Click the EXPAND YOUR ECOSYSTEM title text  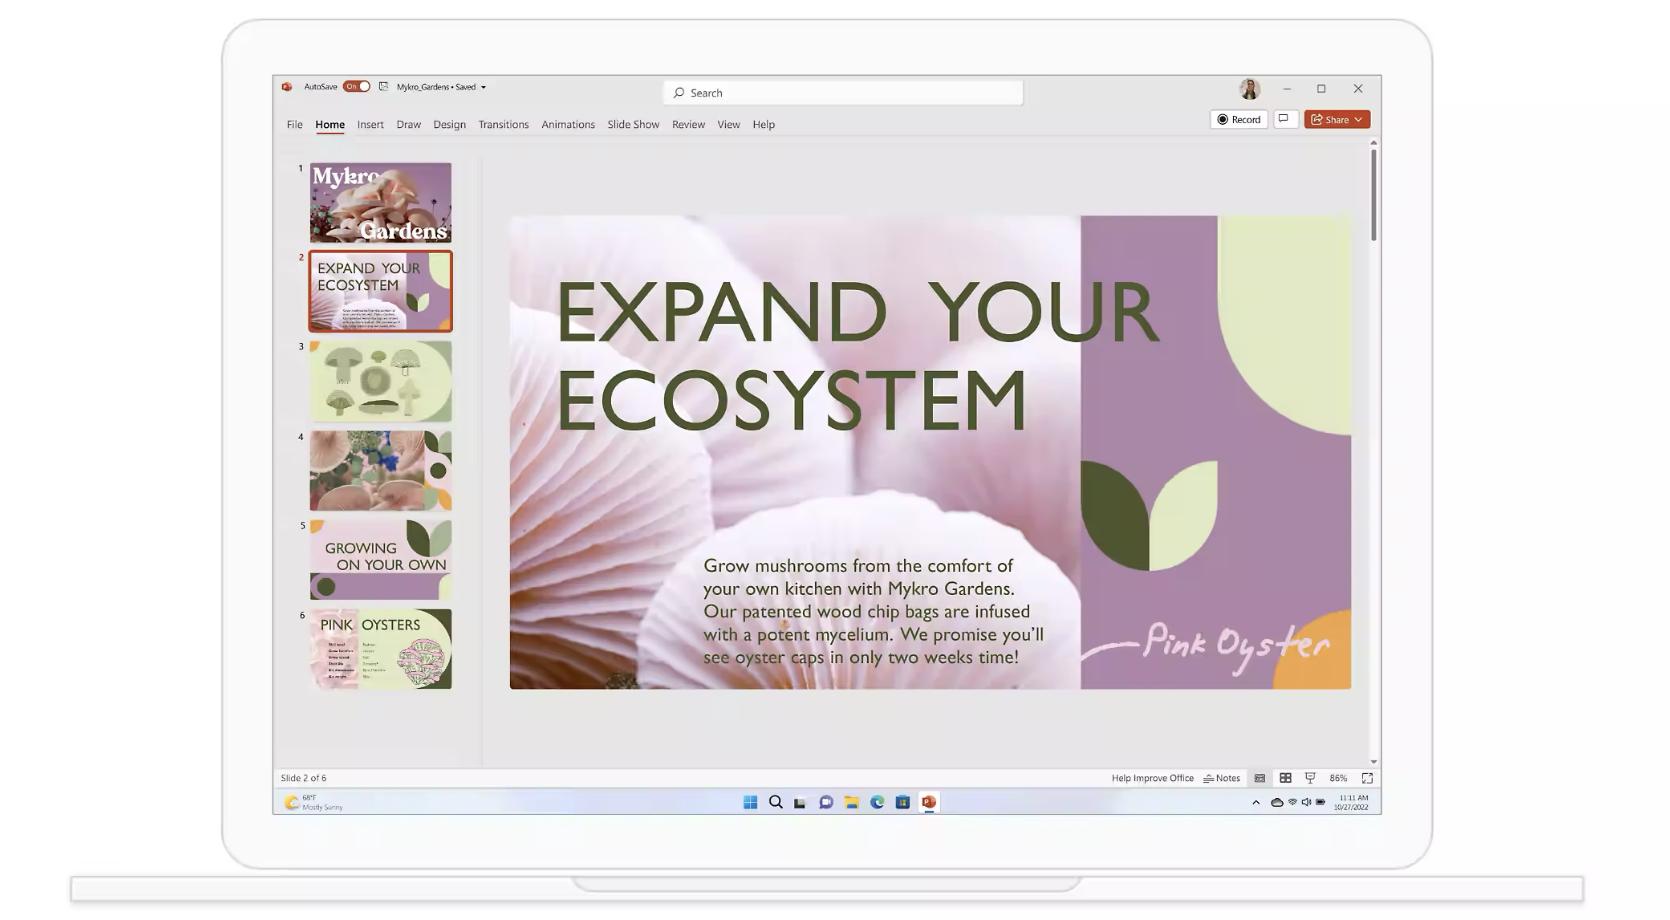tap(857, 355)
